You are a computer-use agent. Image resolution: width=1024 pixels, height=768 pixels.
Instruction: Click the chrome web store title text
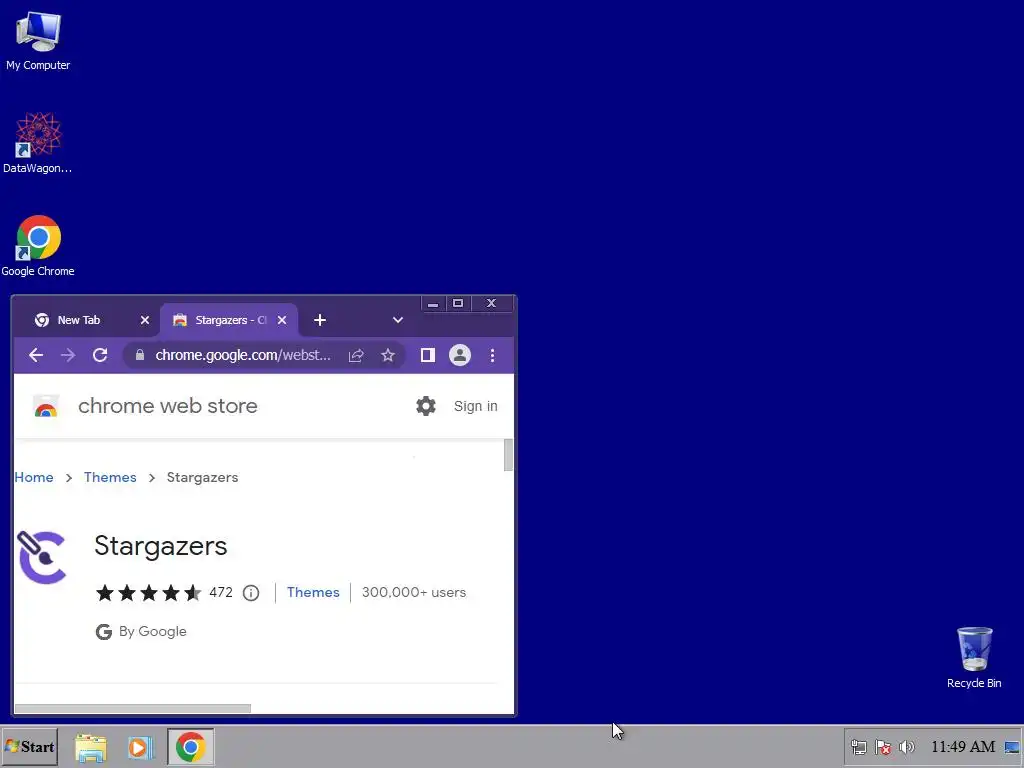(168, 406)
